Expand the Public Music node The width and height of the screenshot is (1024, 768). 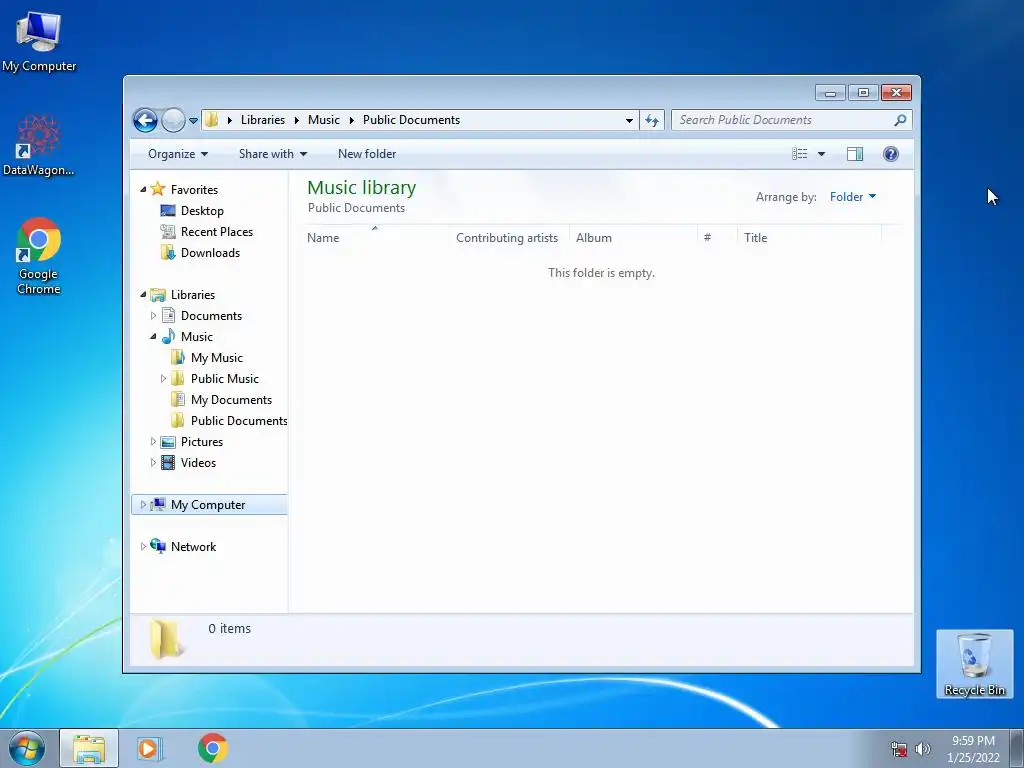pyautogui.click(x=163, y=379)
